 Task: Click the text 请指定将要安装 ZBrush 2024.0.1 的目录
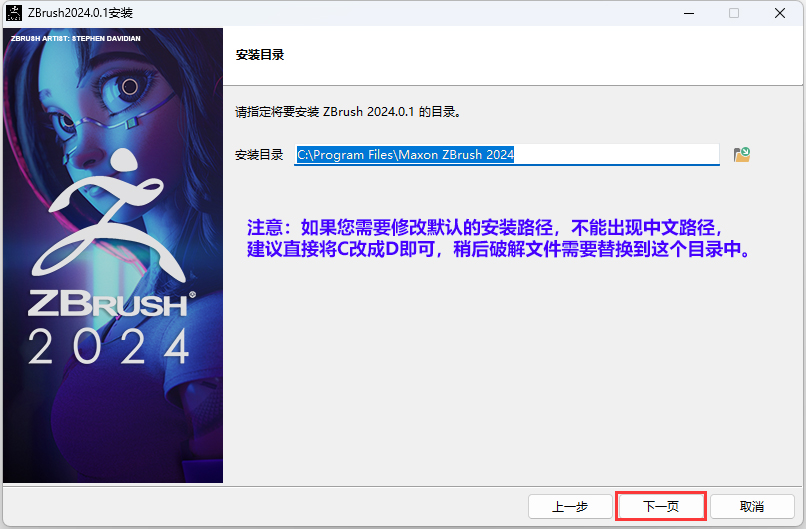pos(348,112)
